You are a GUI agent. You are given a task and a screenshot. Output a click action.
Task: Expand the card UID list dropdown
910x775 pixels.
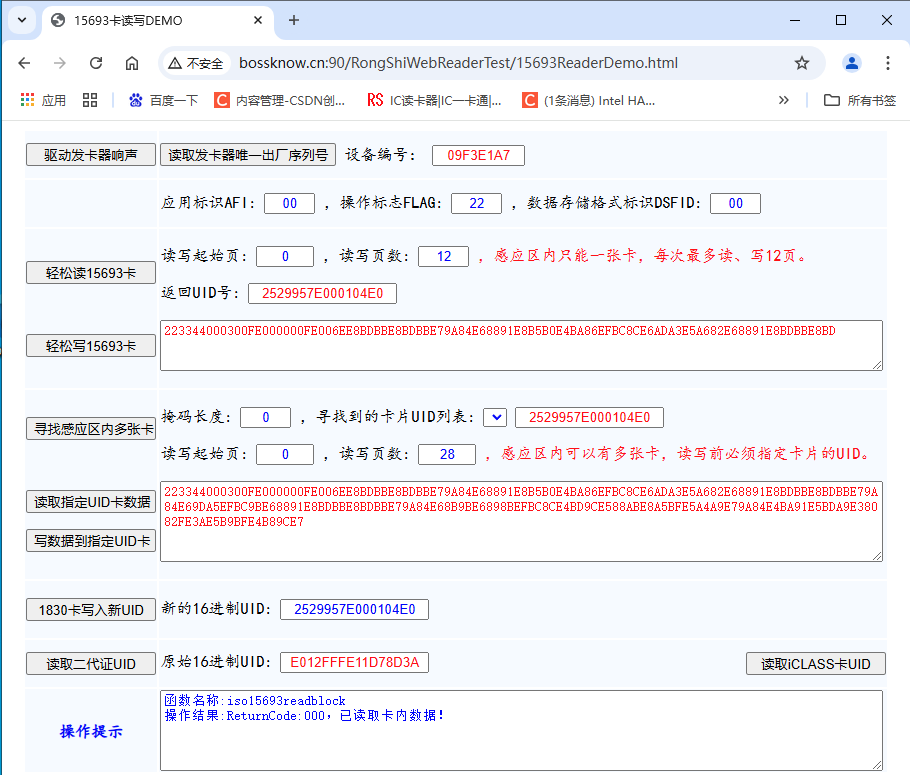(x=495, y=417)
